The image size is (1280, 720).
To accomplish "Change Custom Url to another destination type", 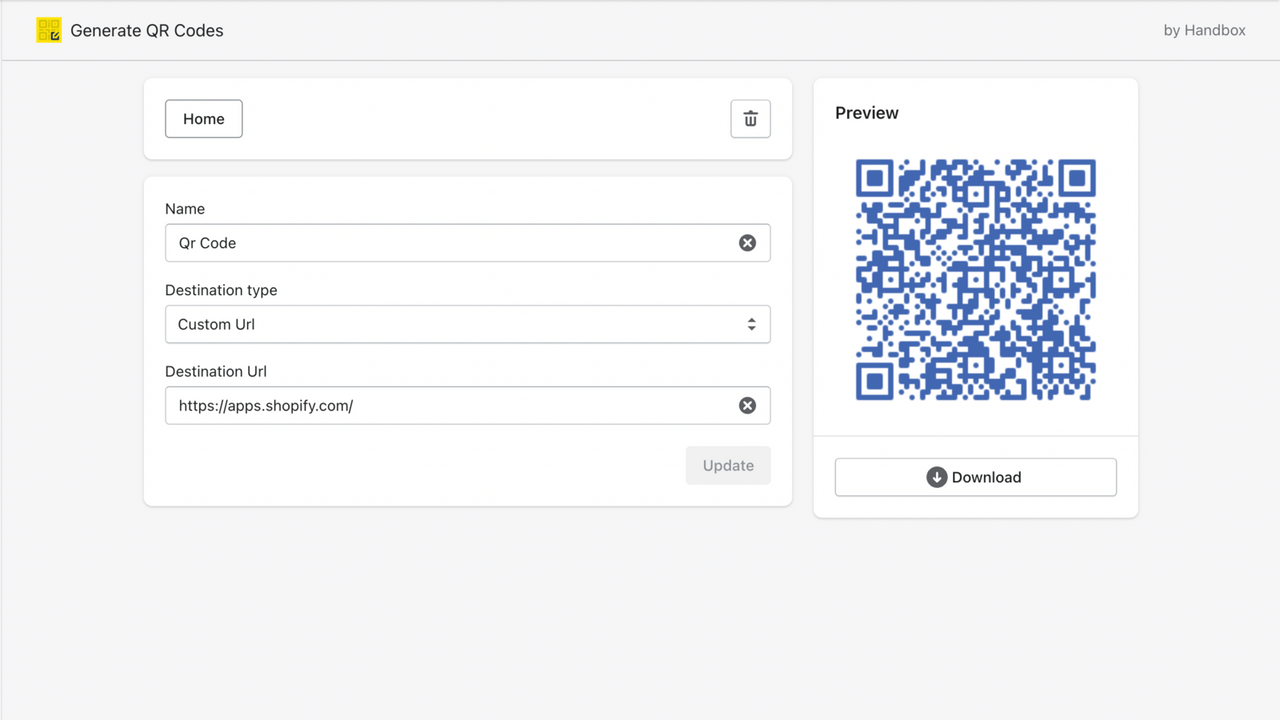I will [467, 324].
